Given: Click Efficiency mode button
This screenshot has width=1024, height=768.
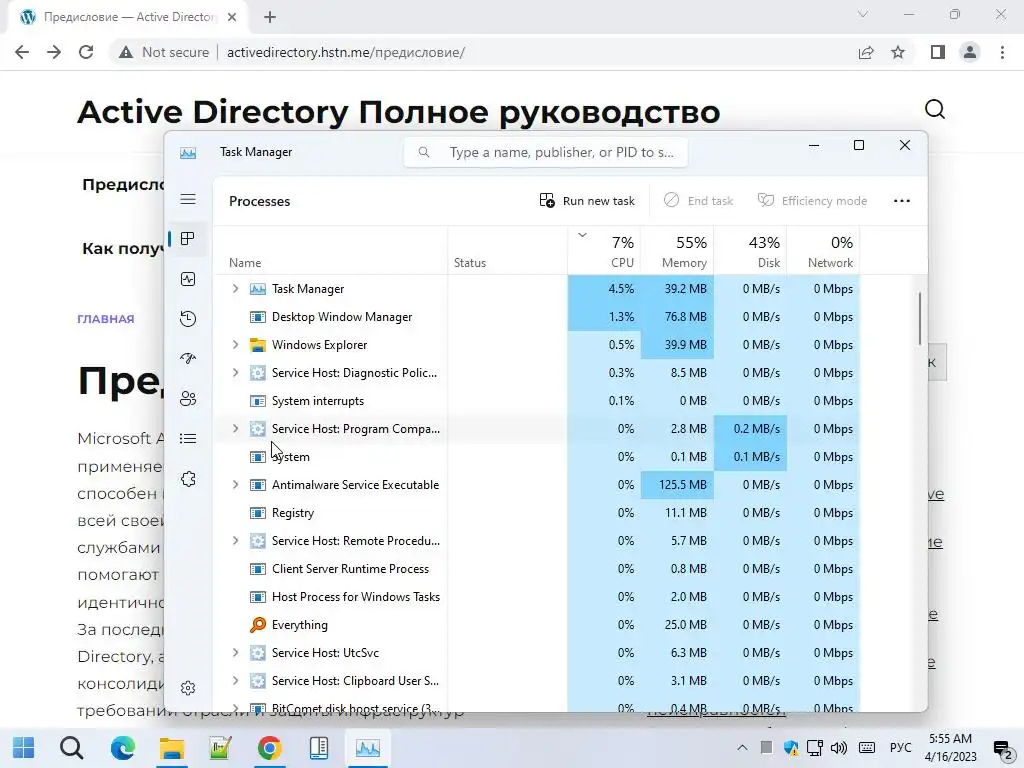Looking at the screenshot, I should [812, 201].
